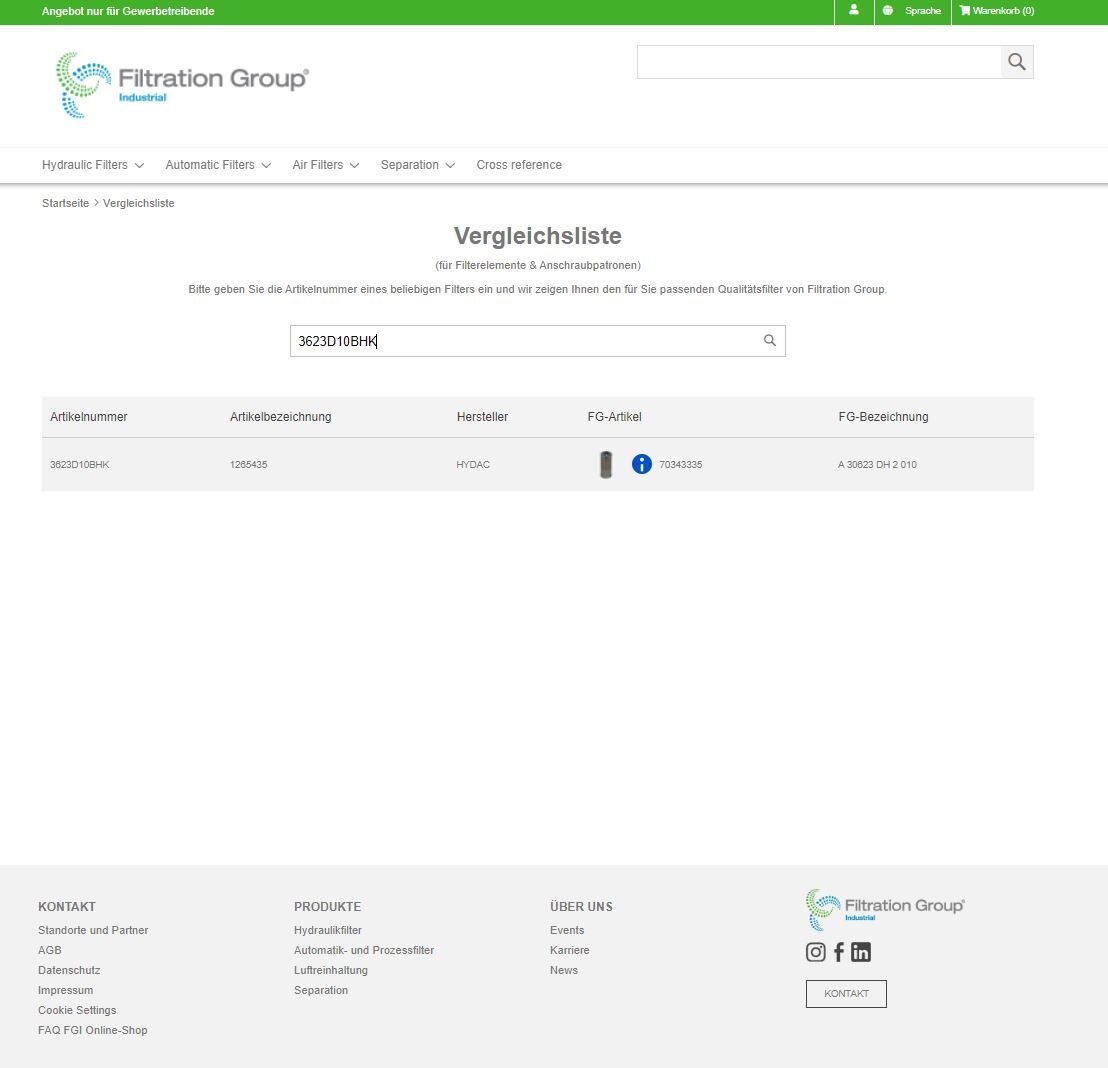The width and height of the screenshot is (1108, 1068).
Task: Click the header search magnifier icon
Action: [x=1016, y=61]
